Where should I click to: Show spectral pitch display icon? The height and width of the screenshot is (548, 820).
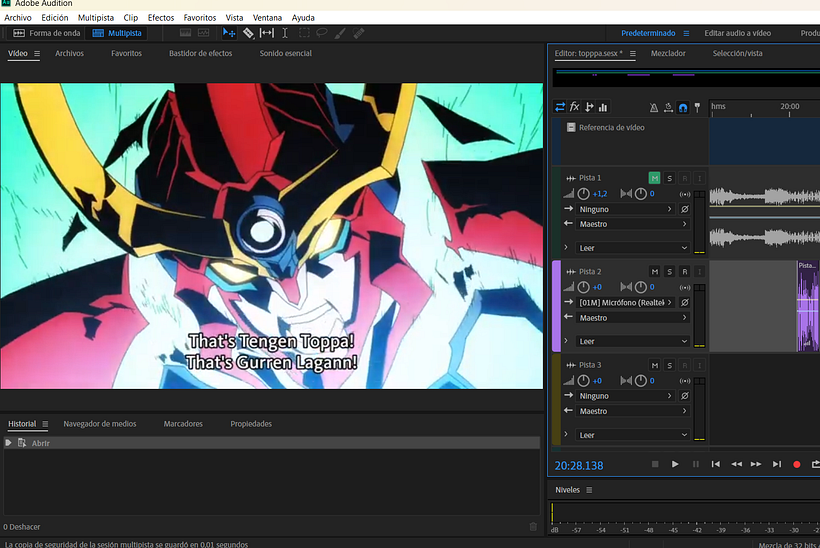coord(203,33)
